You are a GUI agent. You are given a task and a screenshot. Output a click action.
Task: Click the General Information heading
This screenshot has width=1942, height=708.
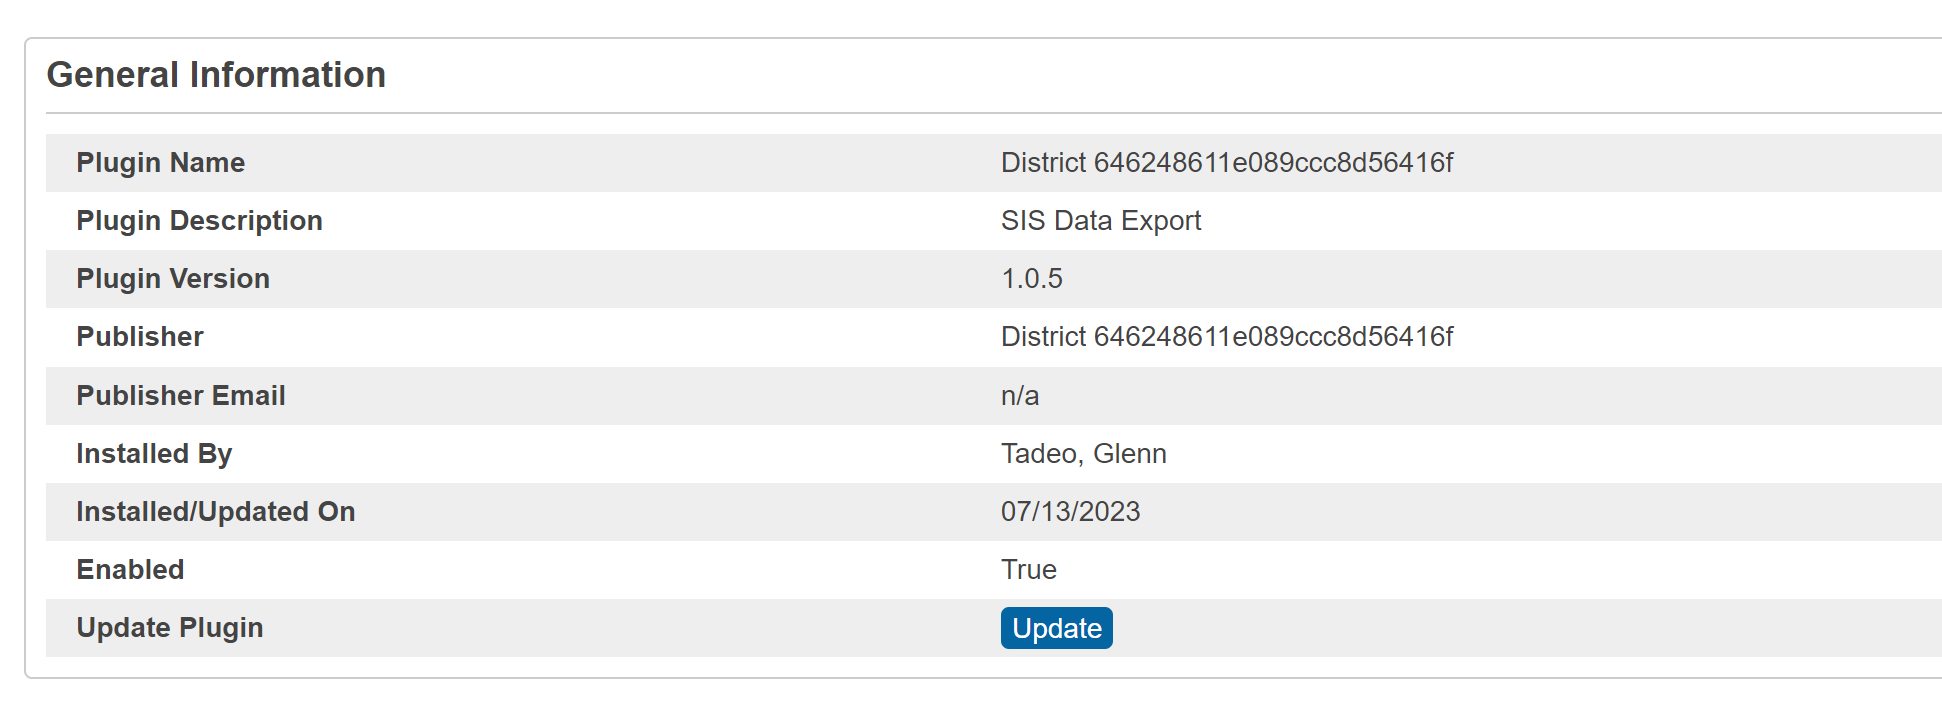pyautogui.click(x=216, y=75)
